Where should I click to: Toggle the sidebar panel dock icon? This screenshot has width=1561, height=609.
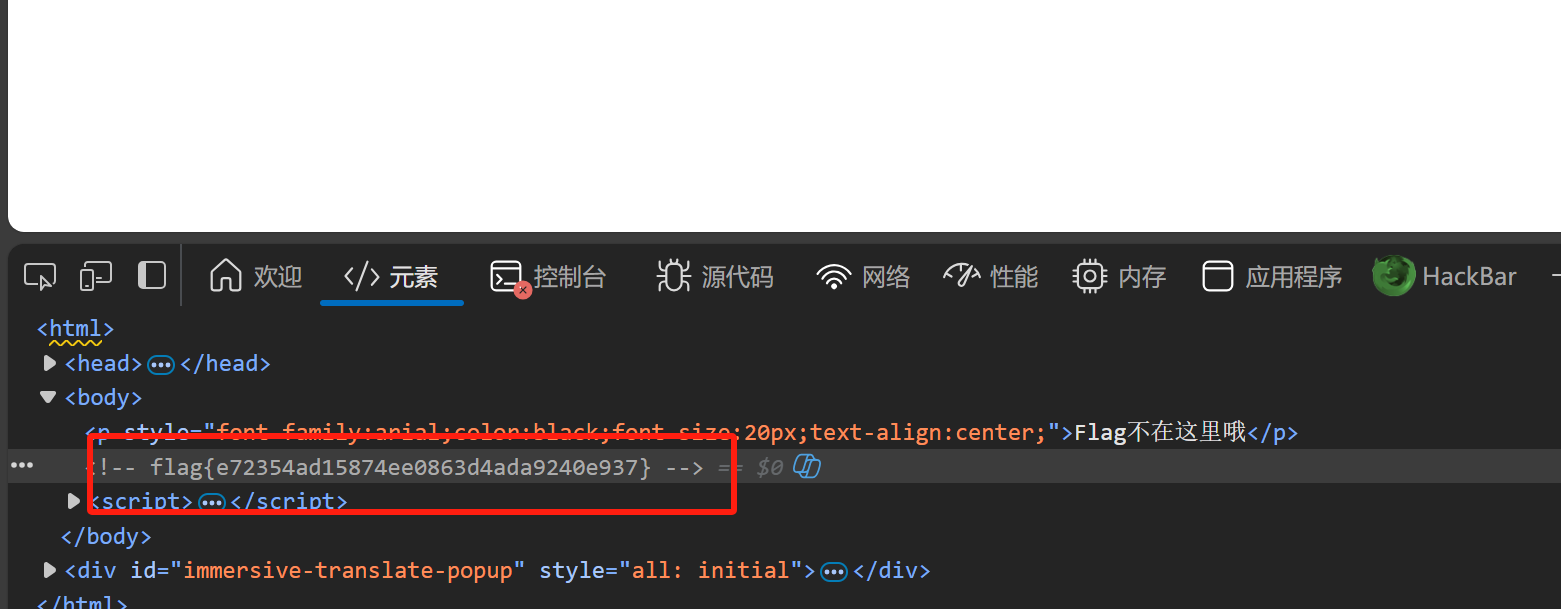click(x=152, y=275)
